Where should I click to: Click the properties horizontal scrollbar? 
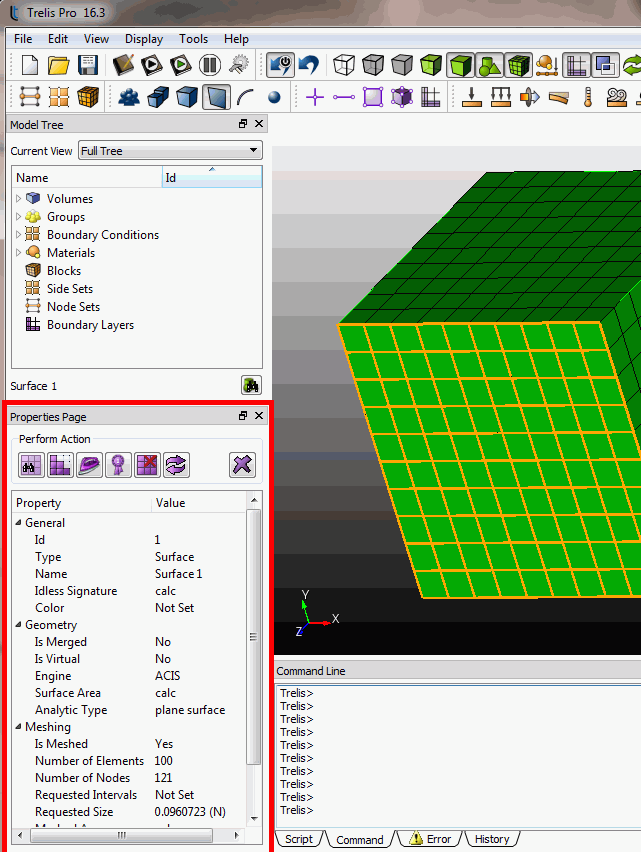pyautogui.click(x=122, y=835)
